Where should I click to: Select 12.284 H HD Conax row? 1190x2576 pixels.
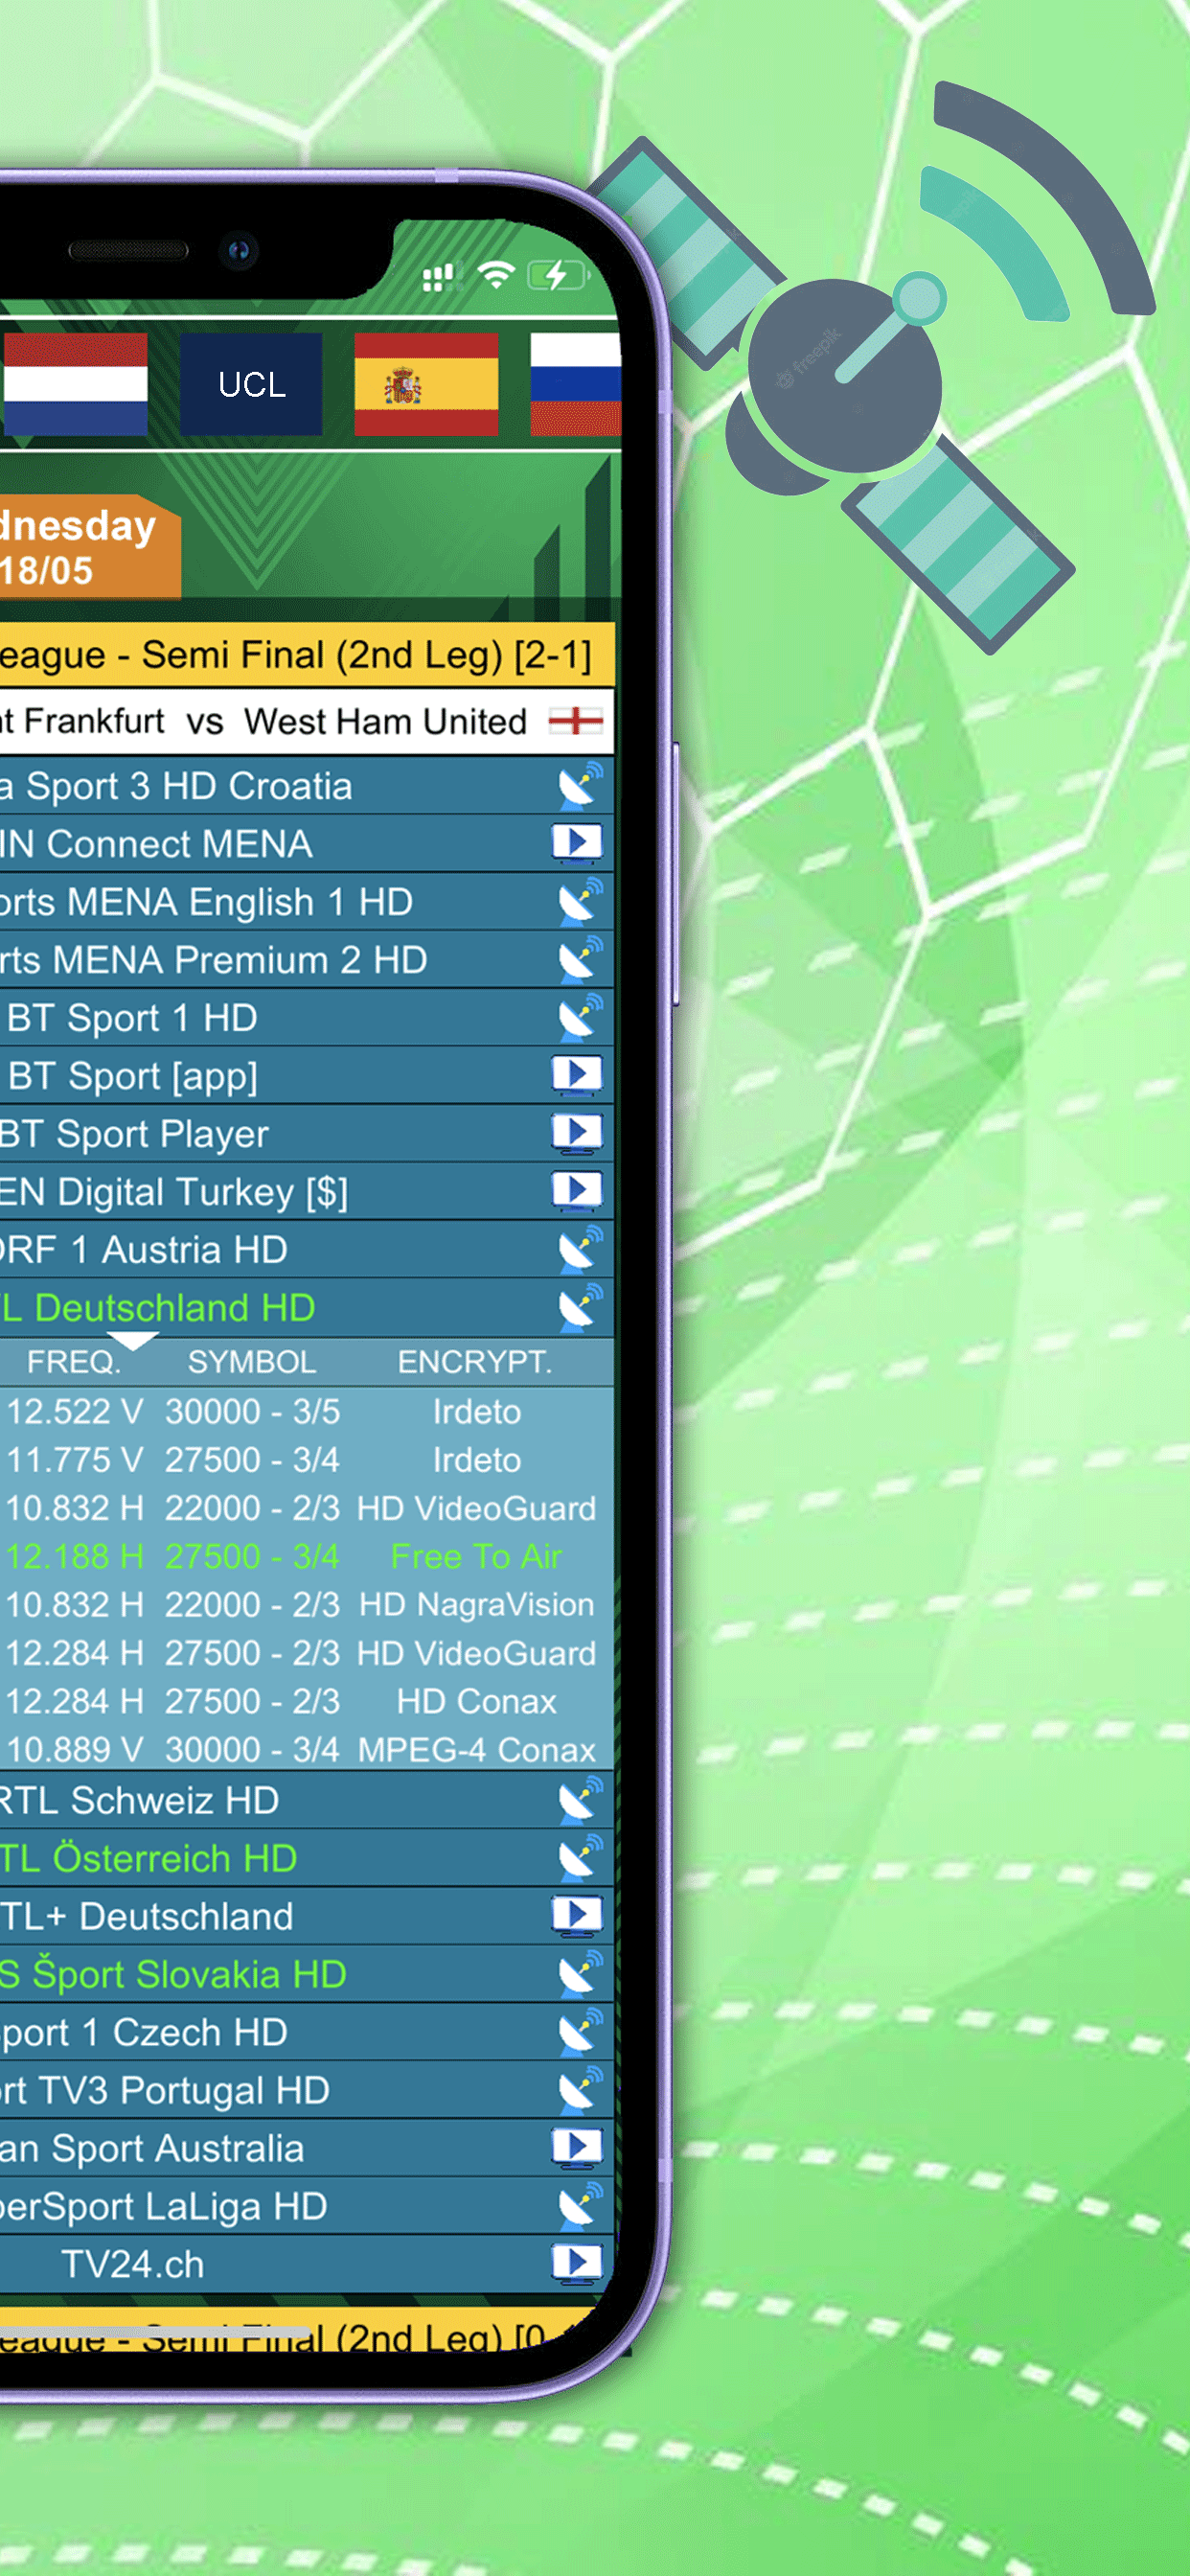click(306, 1701)
